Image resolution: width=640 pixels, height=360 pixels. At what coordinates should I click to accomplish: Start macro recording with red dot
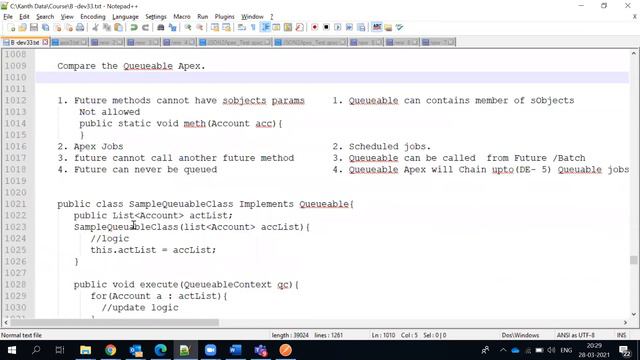315,27
